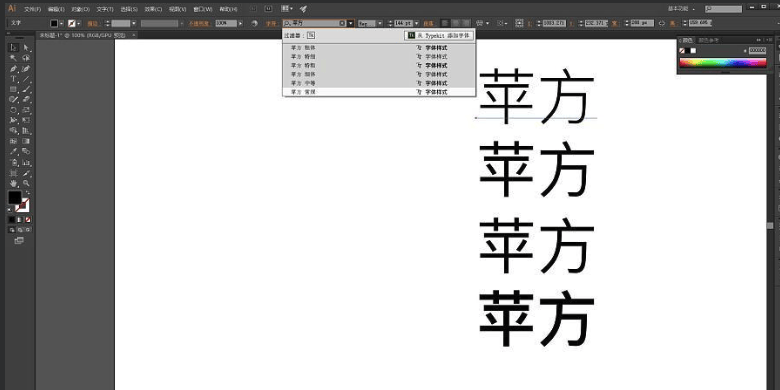The height and width of the screenshot is (390, 780).
Task: Open the 144 pt font size dropdown
Action: pyautogui.click(x=416, y=23)
